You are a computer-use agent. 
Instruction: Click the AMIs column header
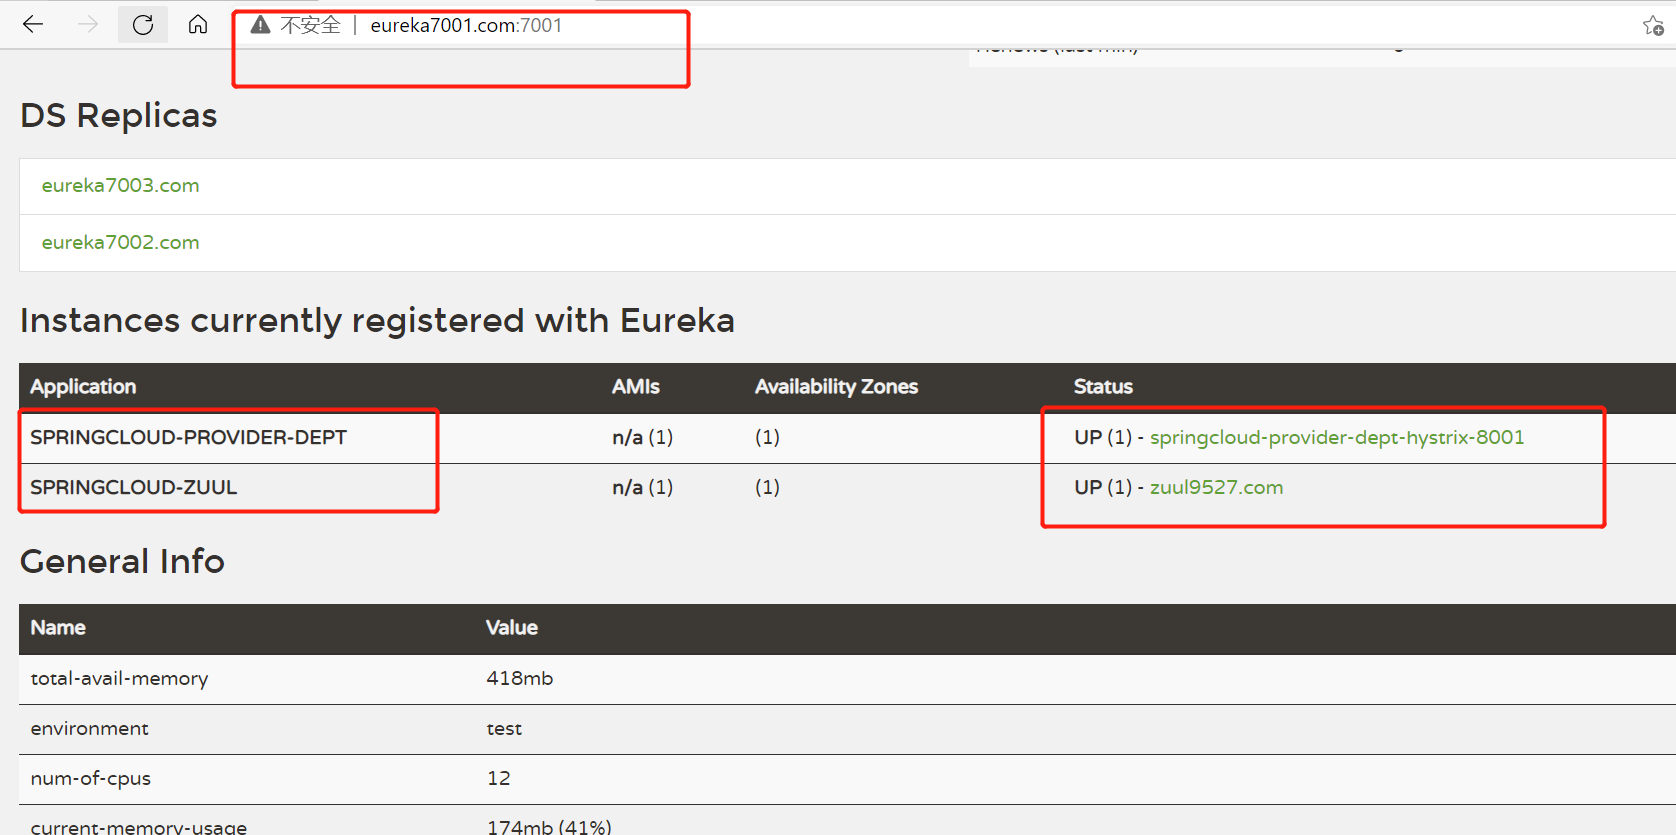coord(636,386)
